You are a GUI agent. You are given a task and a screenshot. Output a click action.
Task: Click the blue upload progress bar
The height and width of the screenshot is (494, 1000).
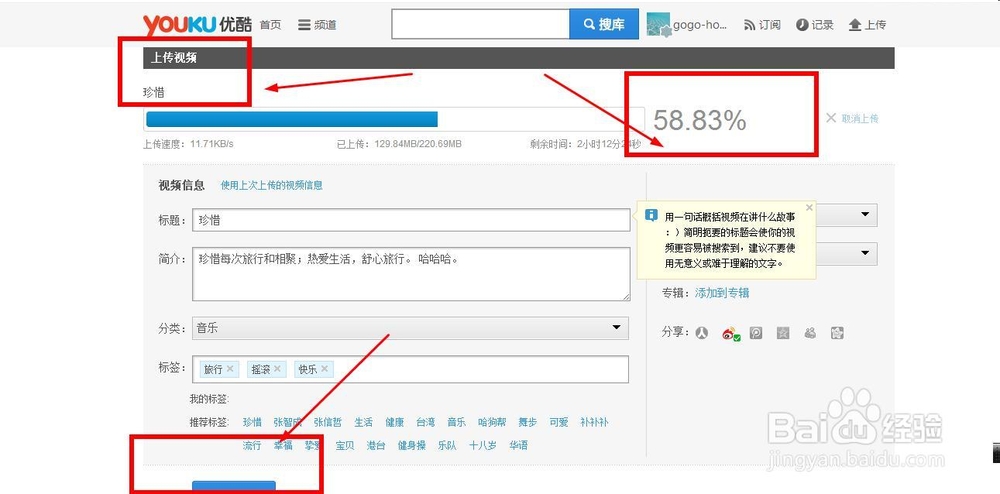pyautogui.click(x=292, y=119)
